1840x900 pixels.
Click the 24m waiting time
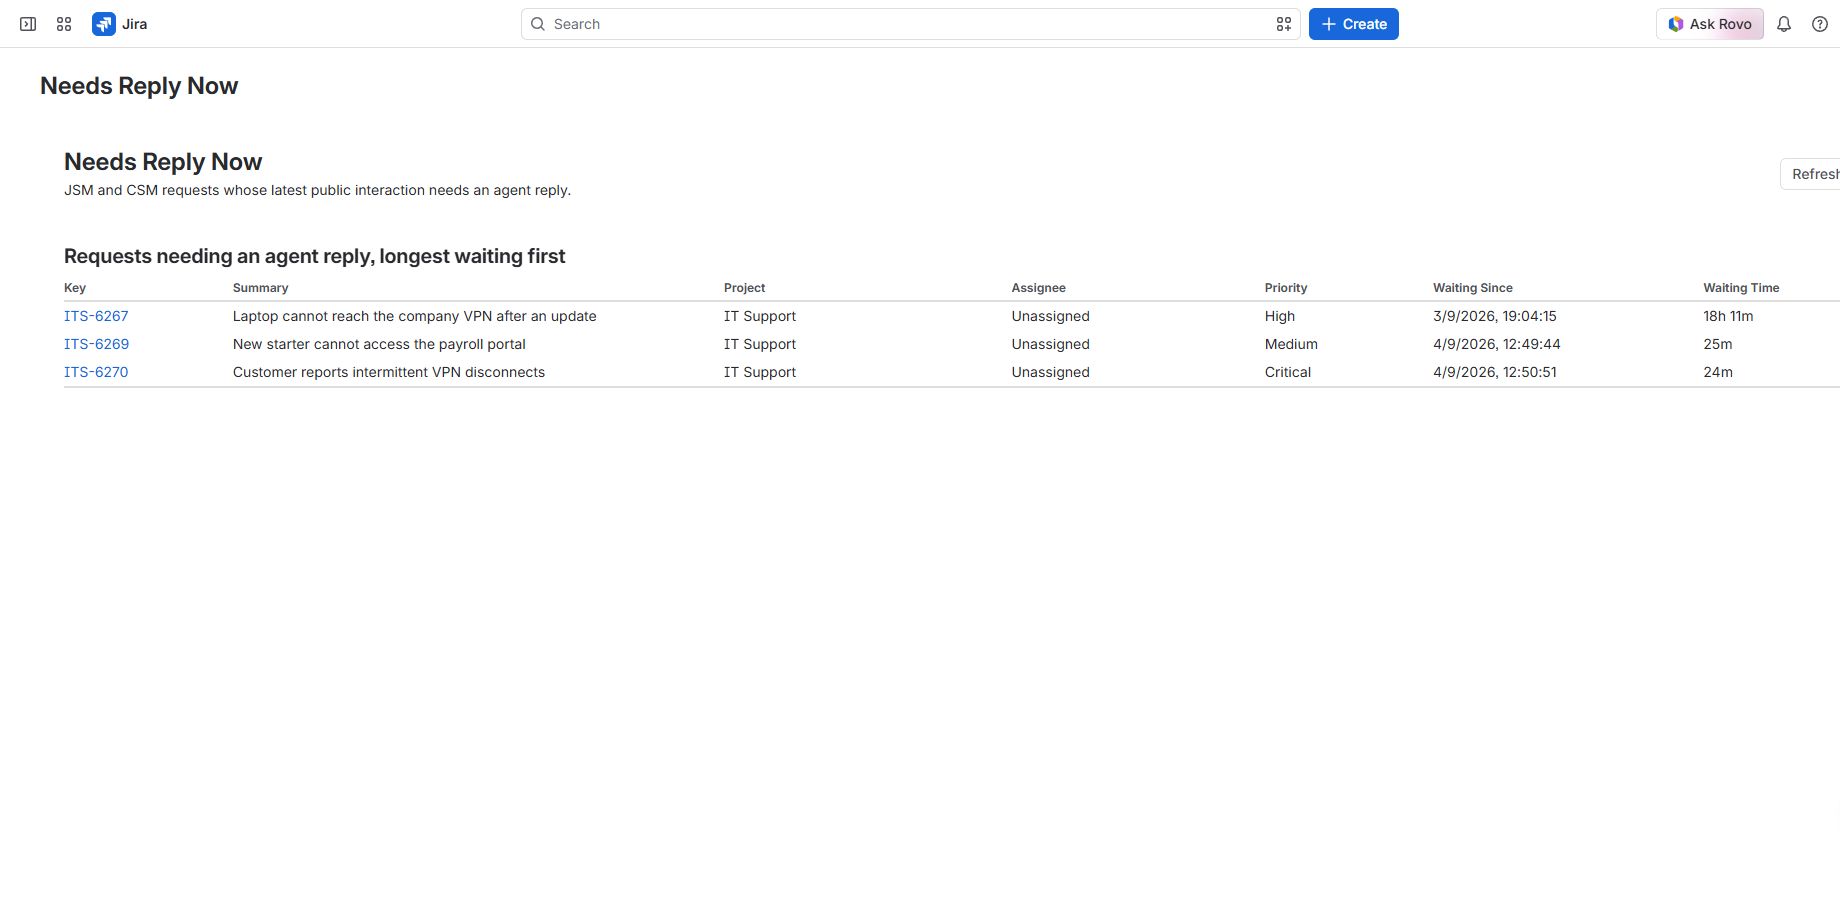[1718, 372]
